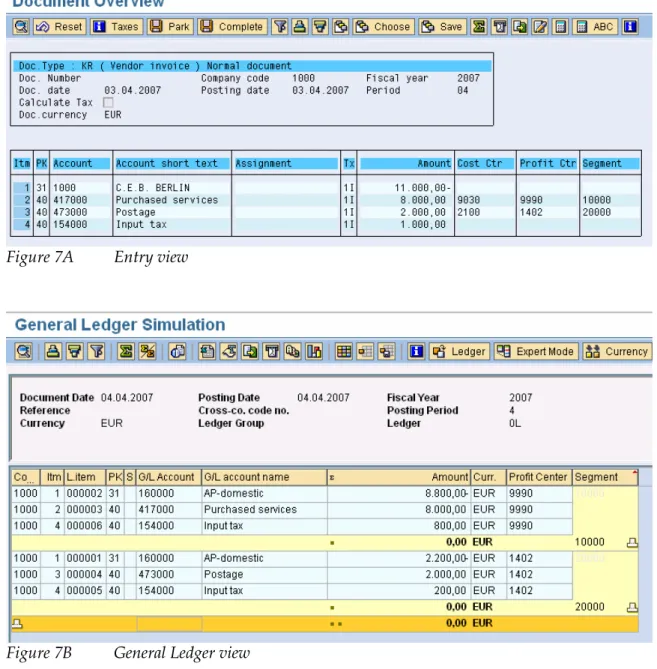Click the Cost Ctr column header
Screen dimensions: 657x669
point(485,163)
